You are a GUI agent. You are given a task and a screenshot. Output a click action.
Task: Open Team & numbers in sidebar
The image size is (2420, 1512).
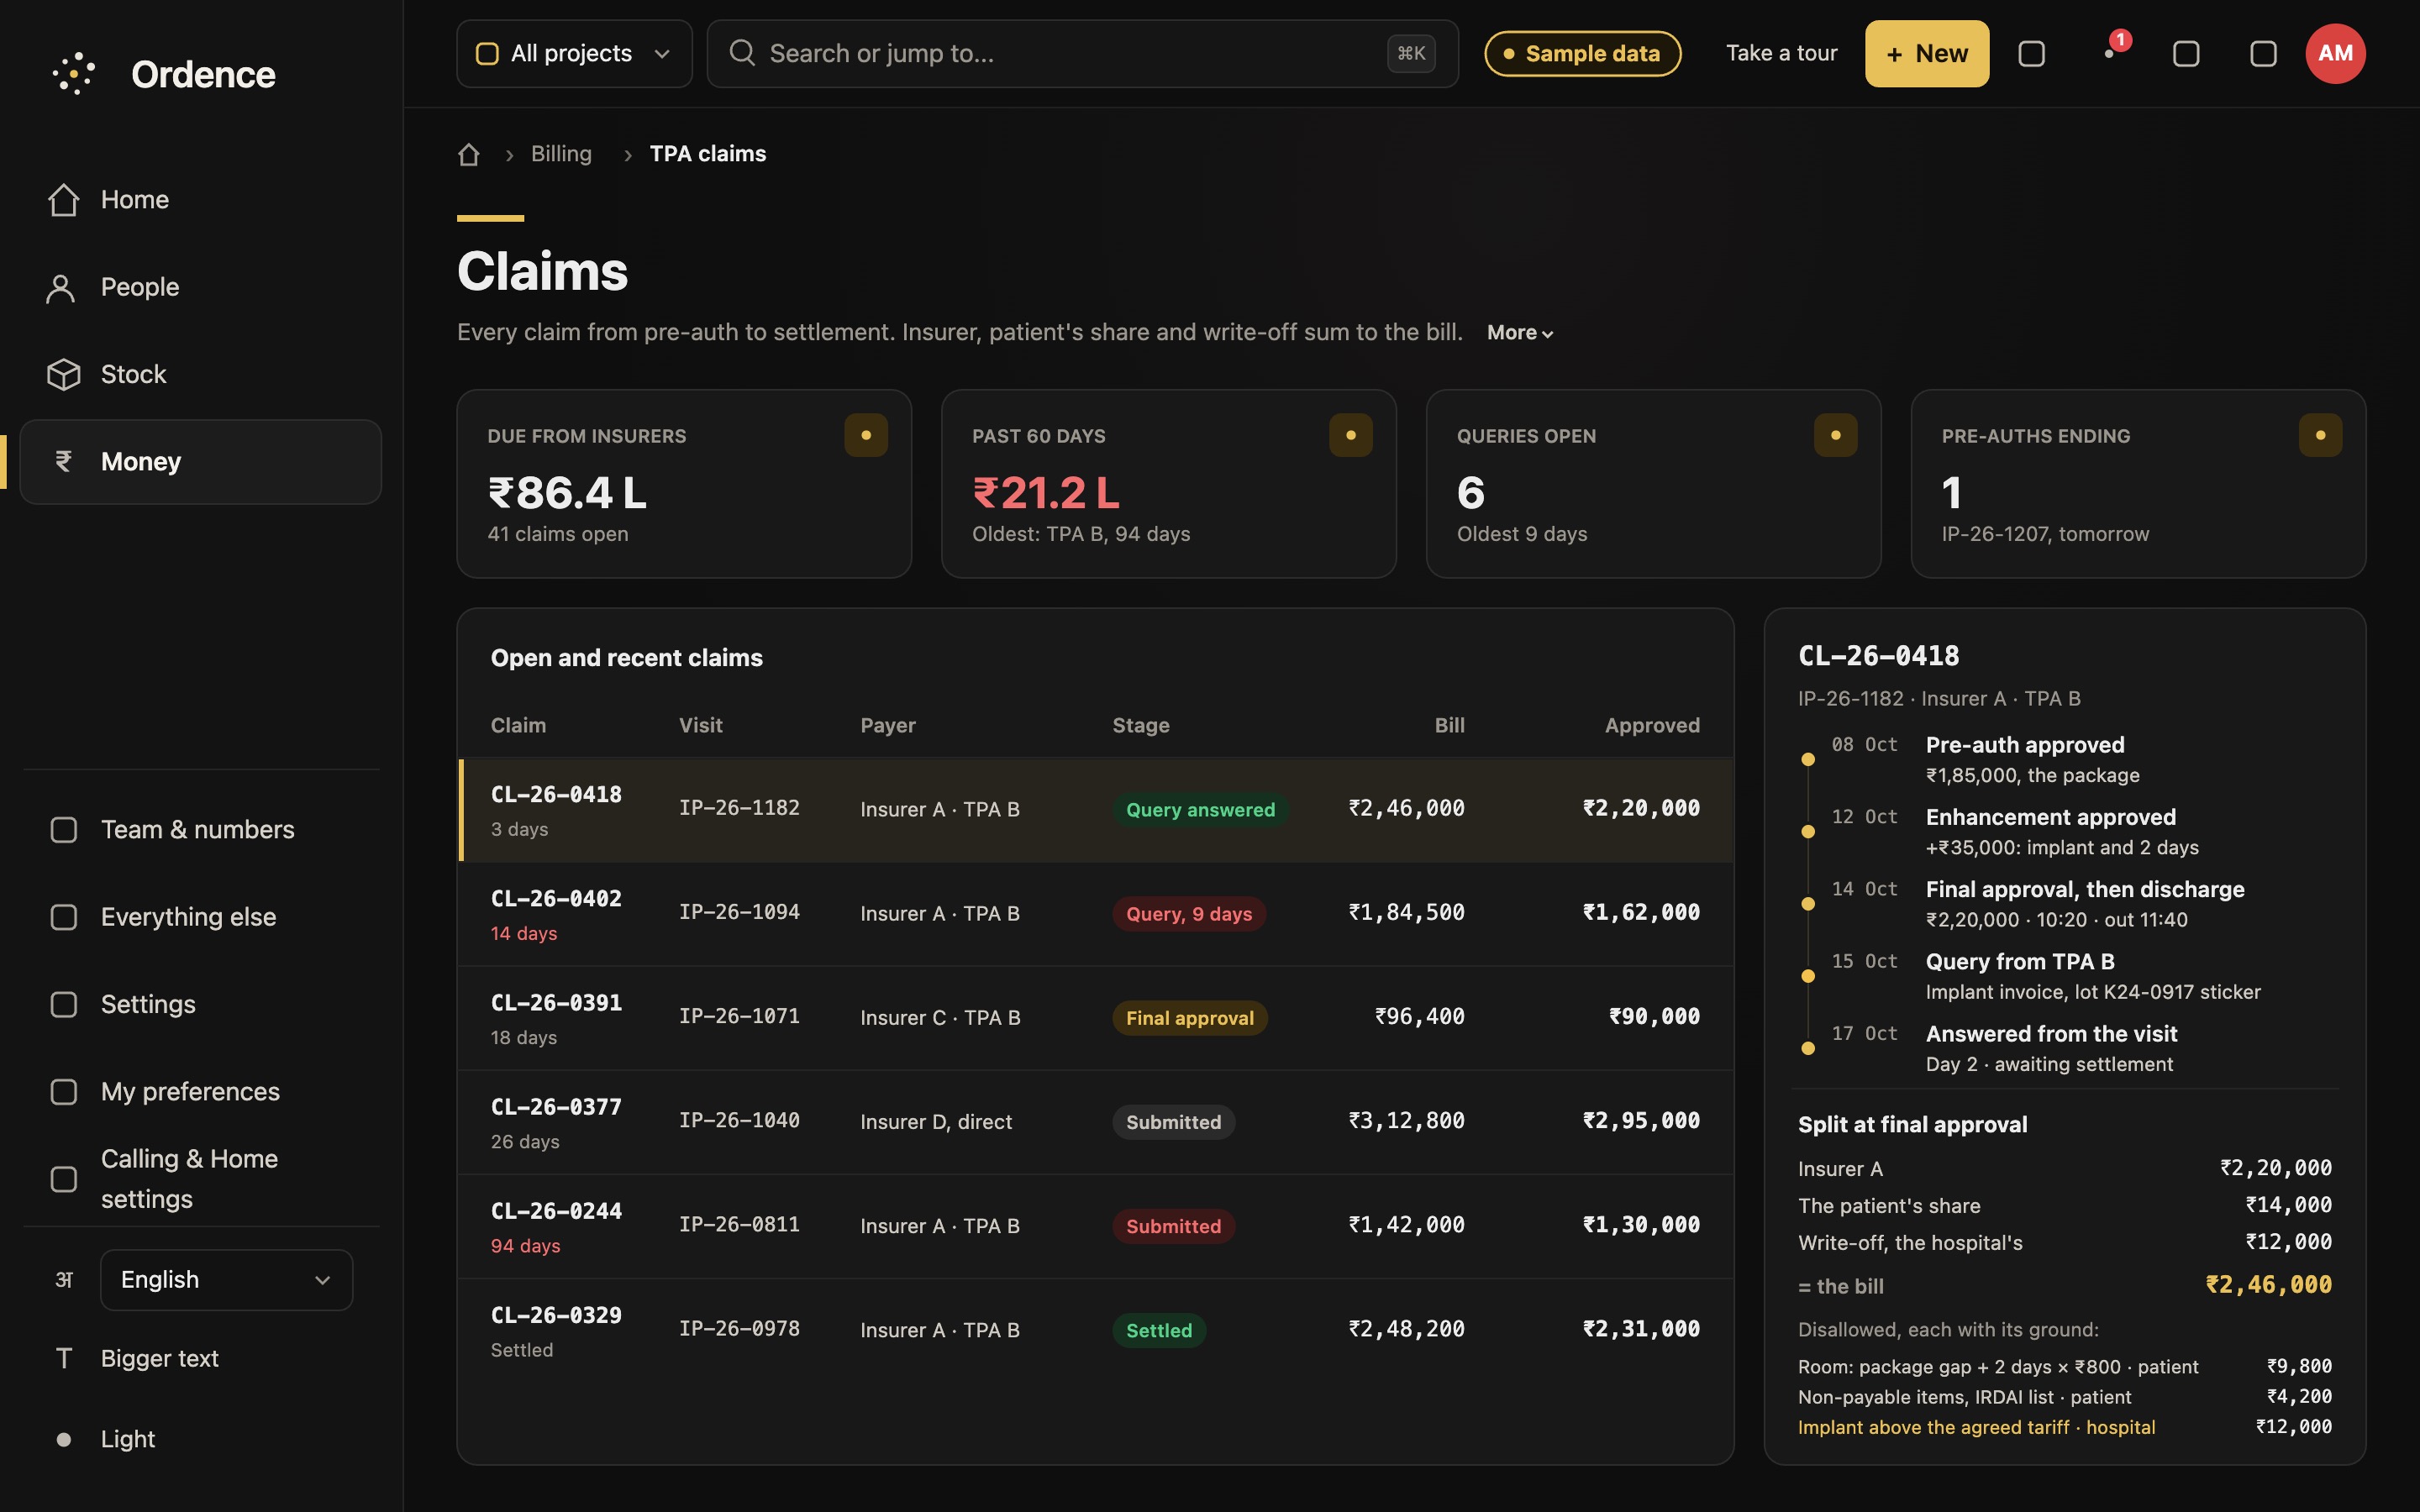pos(200,829)
